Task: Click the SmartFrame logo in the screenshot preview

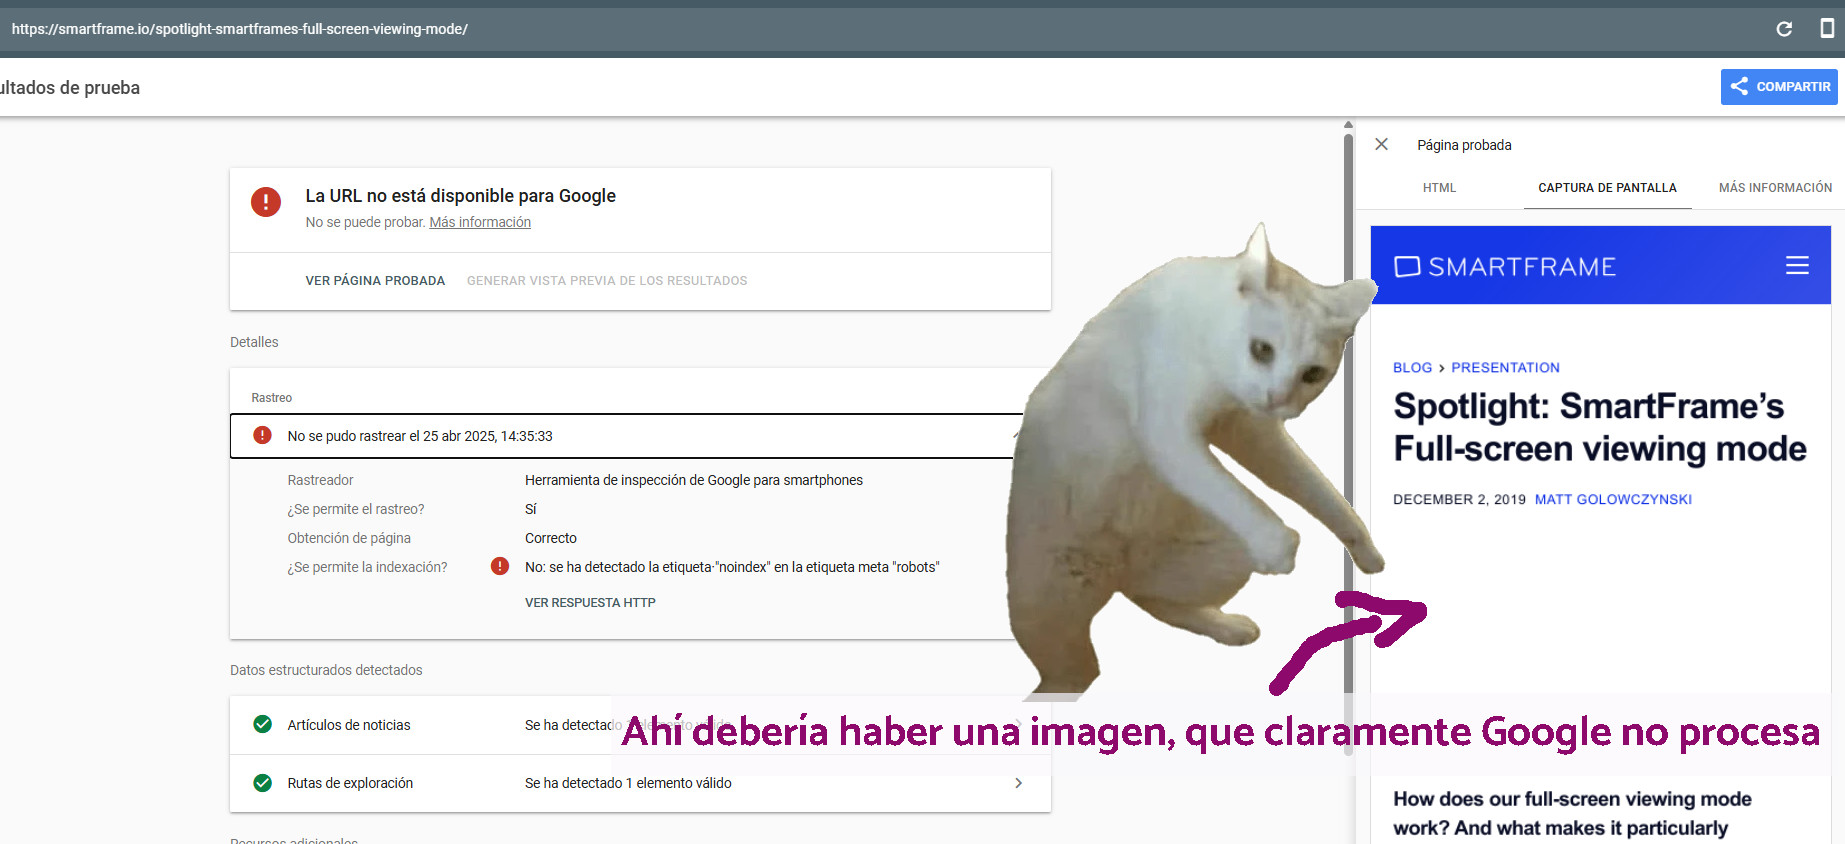Action: pyautogui.click(x=1505, y=266)
